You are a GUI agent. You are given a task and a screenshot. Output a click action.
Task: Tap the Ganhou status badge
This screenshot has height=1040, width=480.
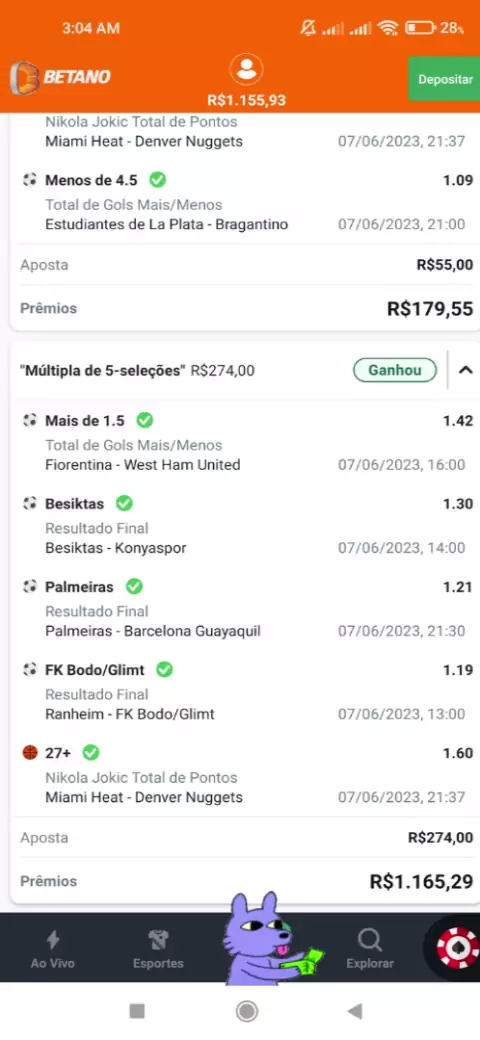point(394,370)
